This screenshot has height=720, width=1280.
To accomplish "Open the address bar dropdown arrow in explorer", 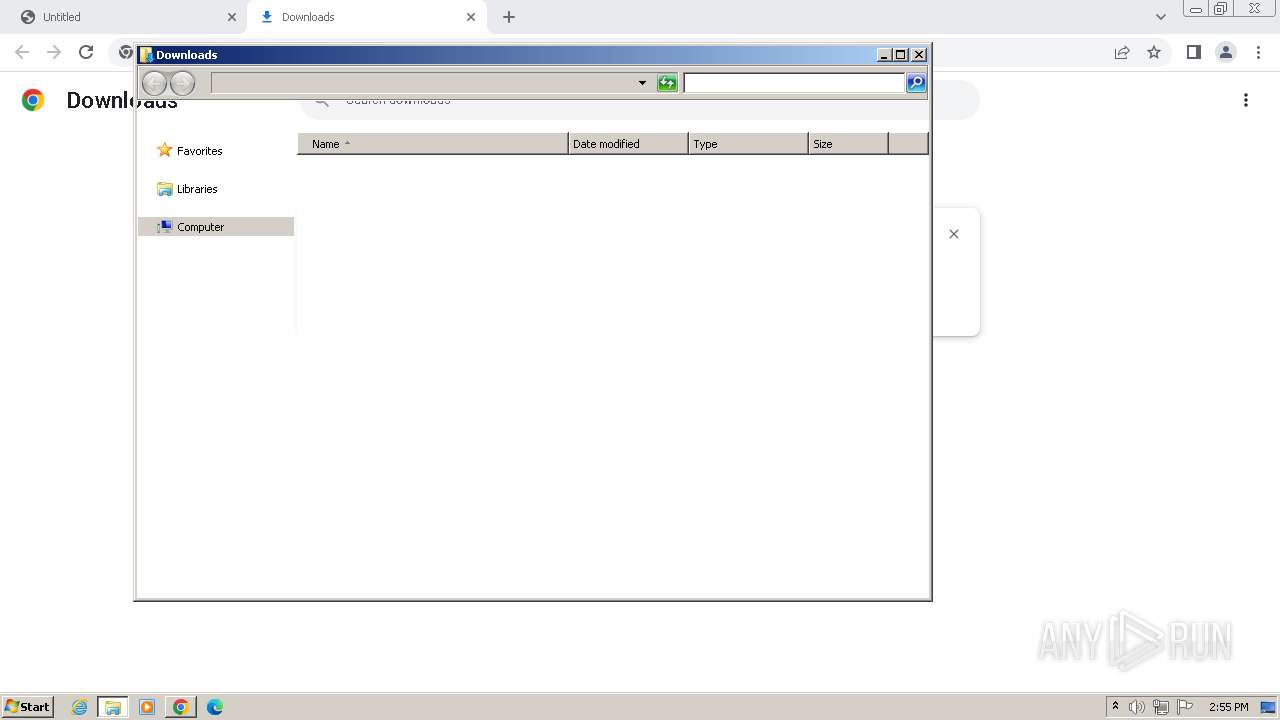I will [642, 83].
